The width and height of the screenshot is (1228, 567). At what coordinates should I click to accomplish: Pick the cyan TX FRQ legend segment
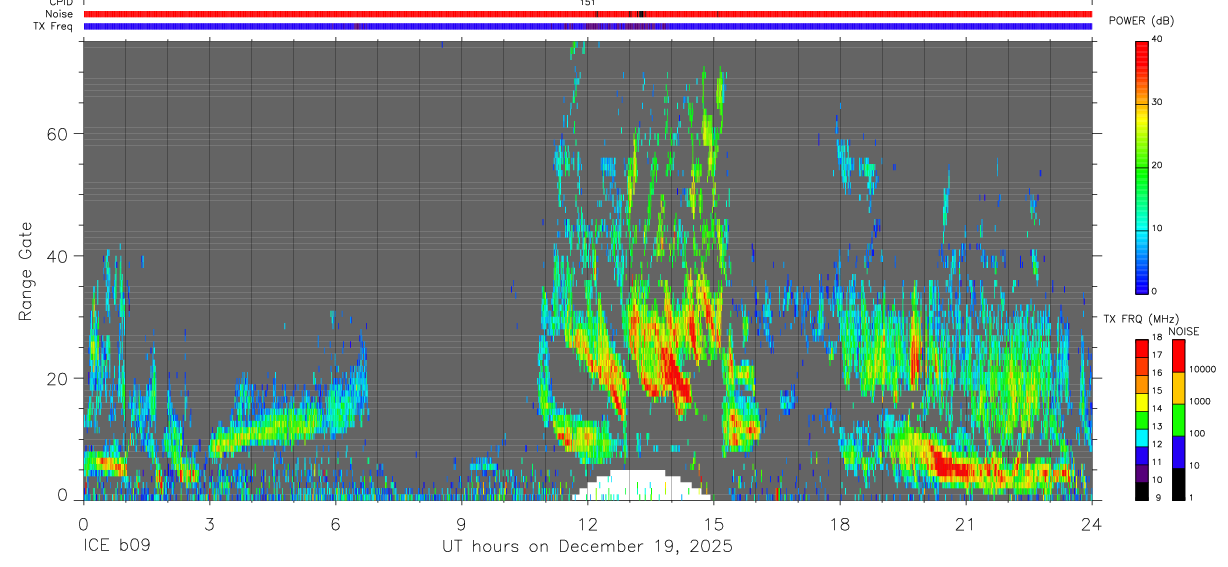pyautogui.click(x=1141, y=438)
